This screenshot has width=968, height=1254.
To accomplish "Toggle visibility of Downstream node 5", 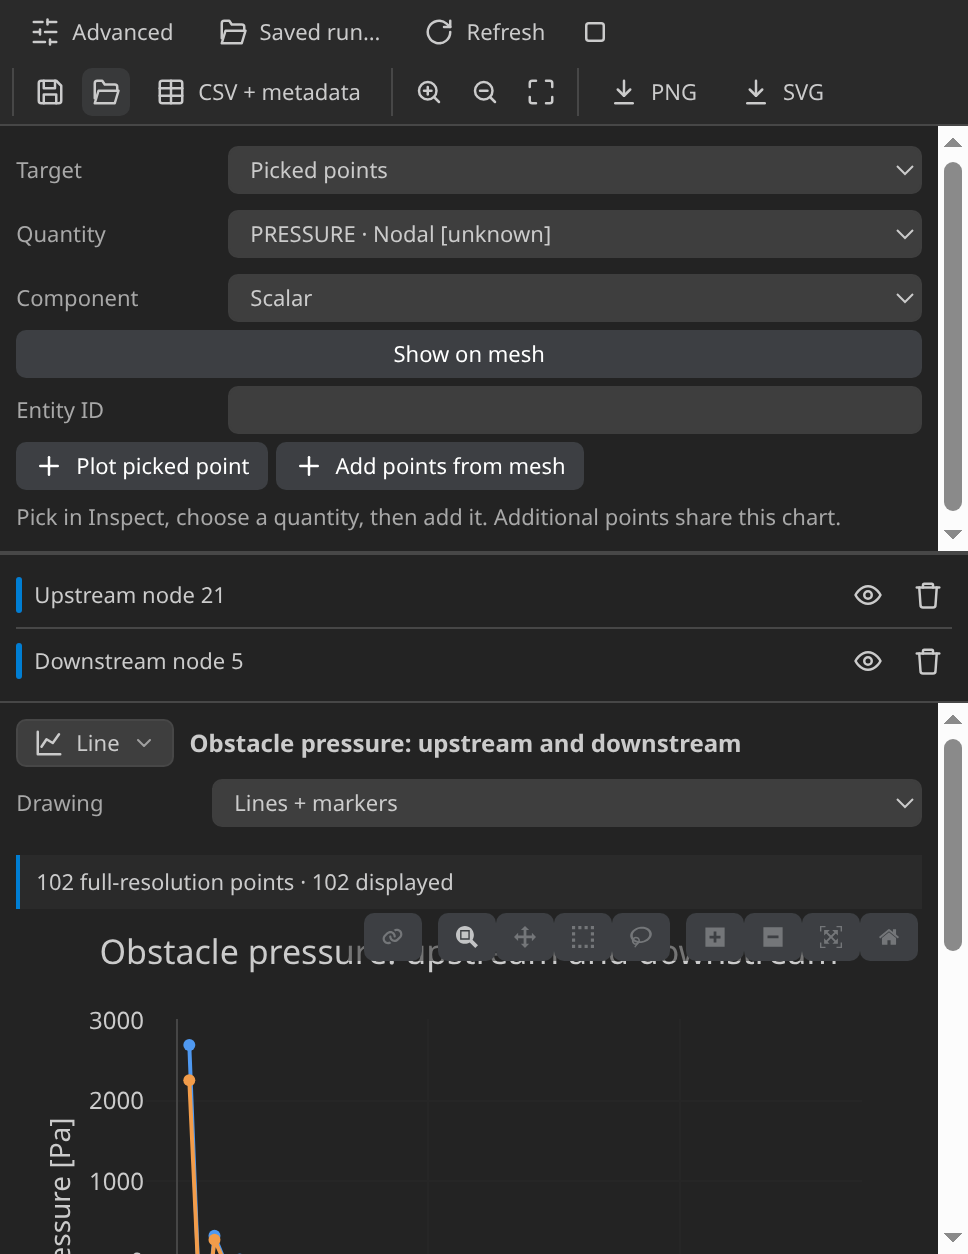I will (x=868, y=661).
